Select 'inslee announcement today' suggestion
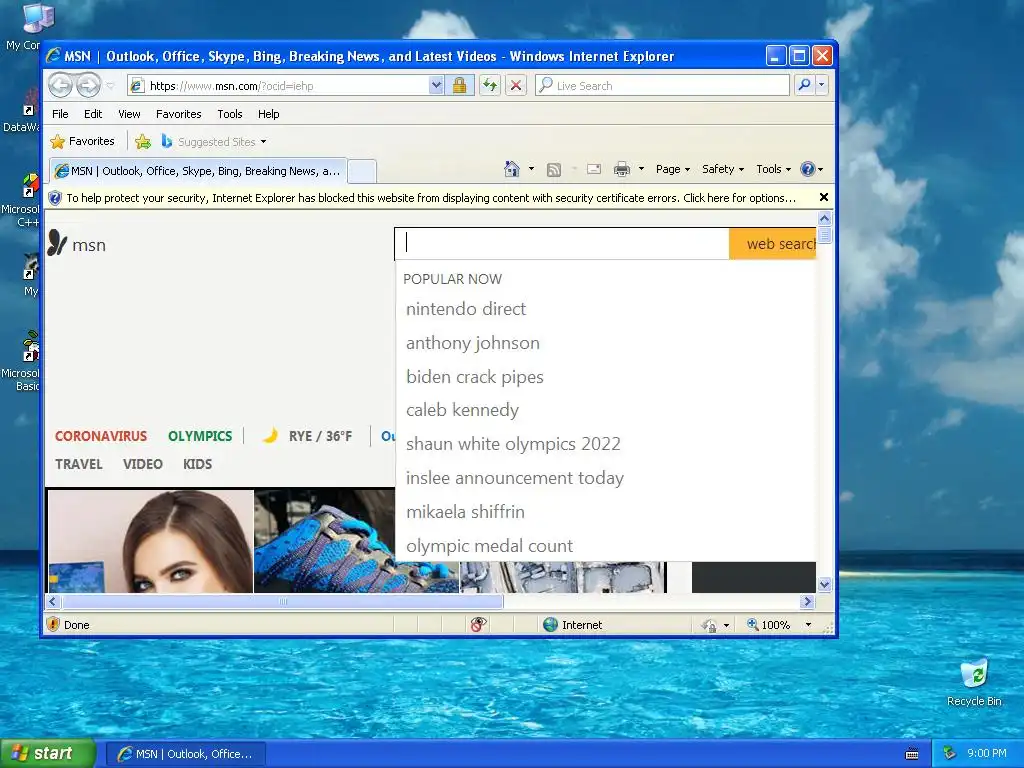Screen dimensions: 1024x768 515,478
